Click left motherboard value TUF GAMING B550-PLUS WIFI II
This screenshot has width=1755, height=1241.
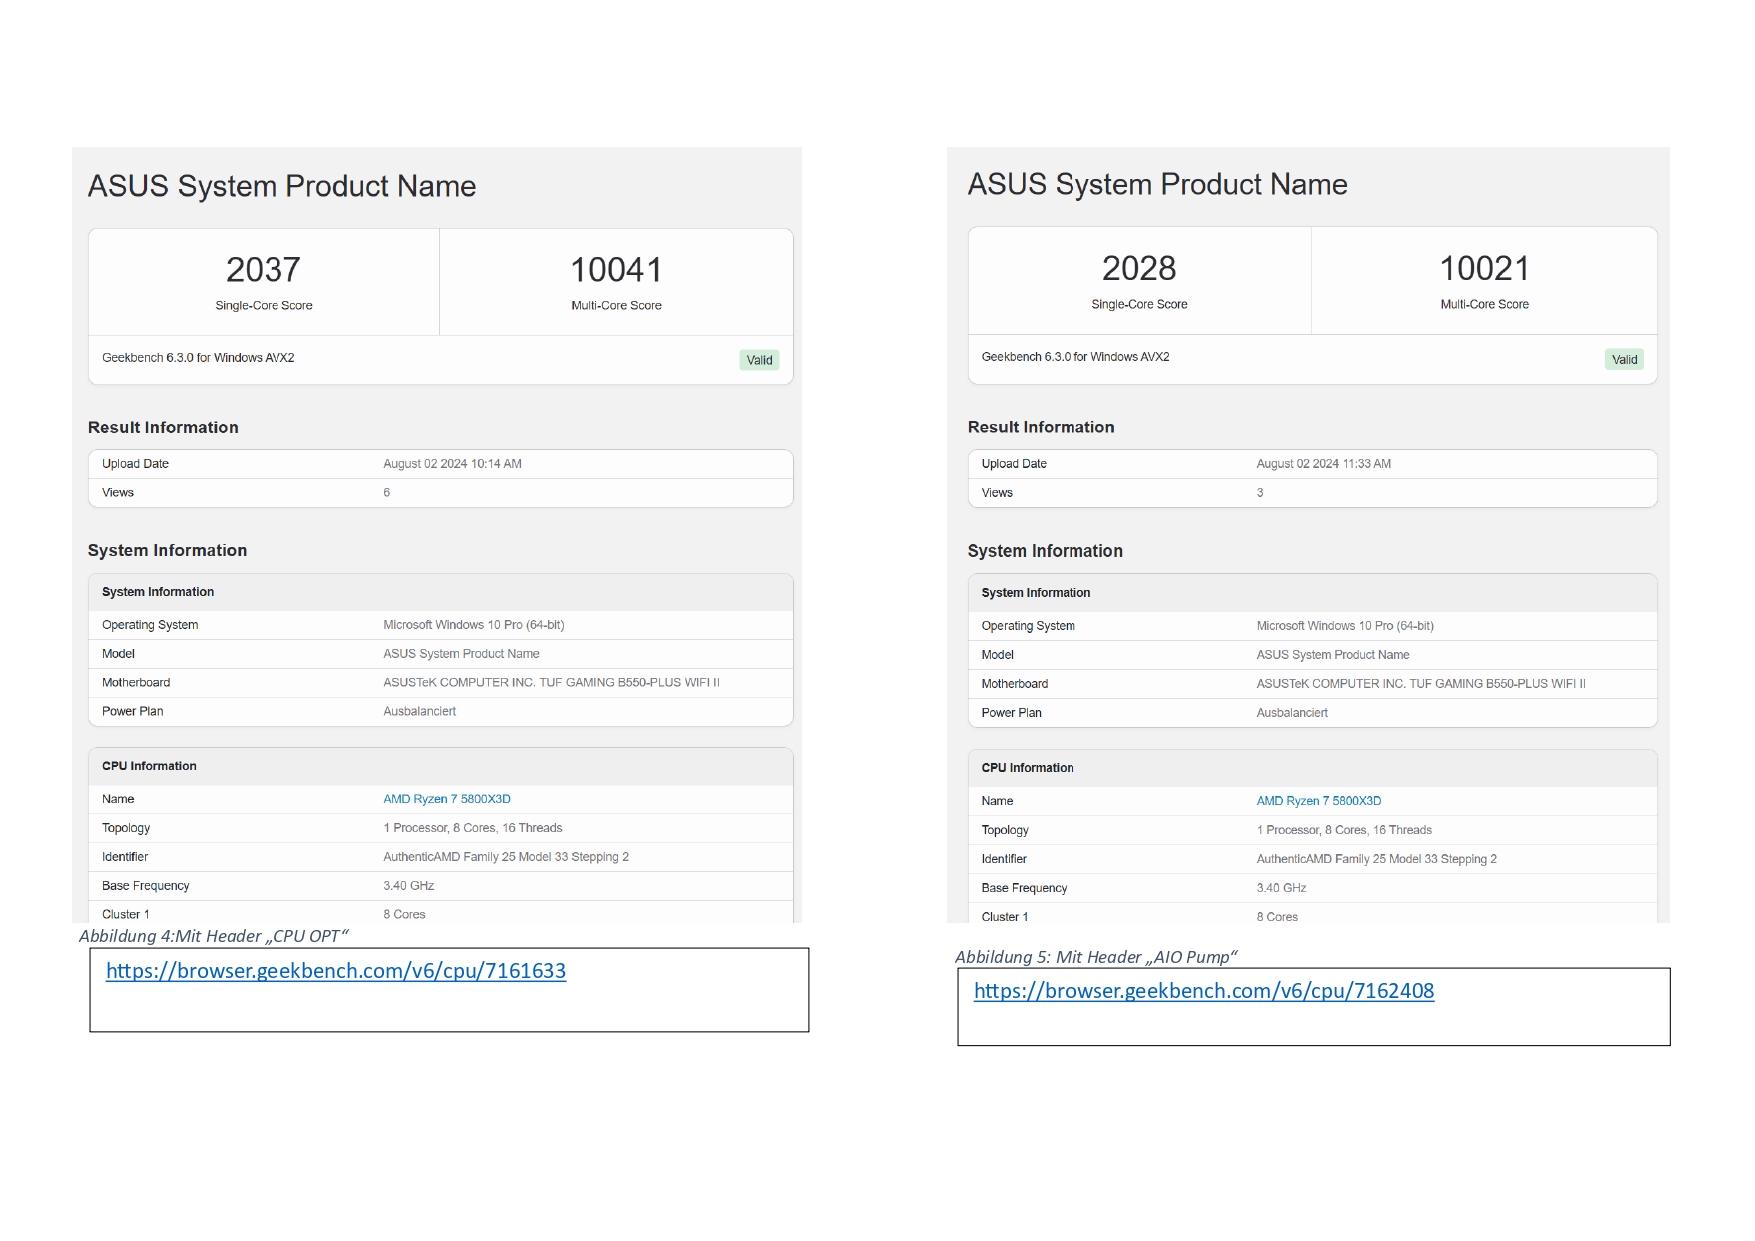pos(551,683)
